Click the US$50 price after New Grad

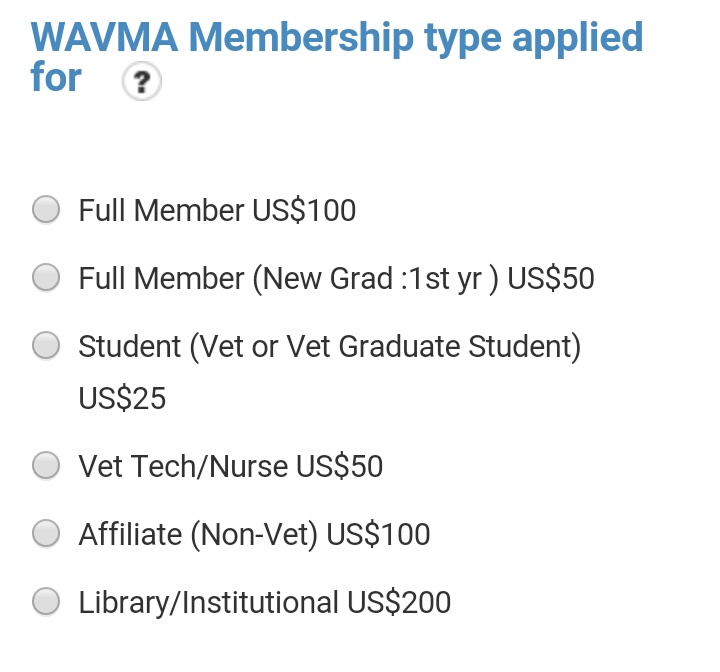(x=551, y=278)
